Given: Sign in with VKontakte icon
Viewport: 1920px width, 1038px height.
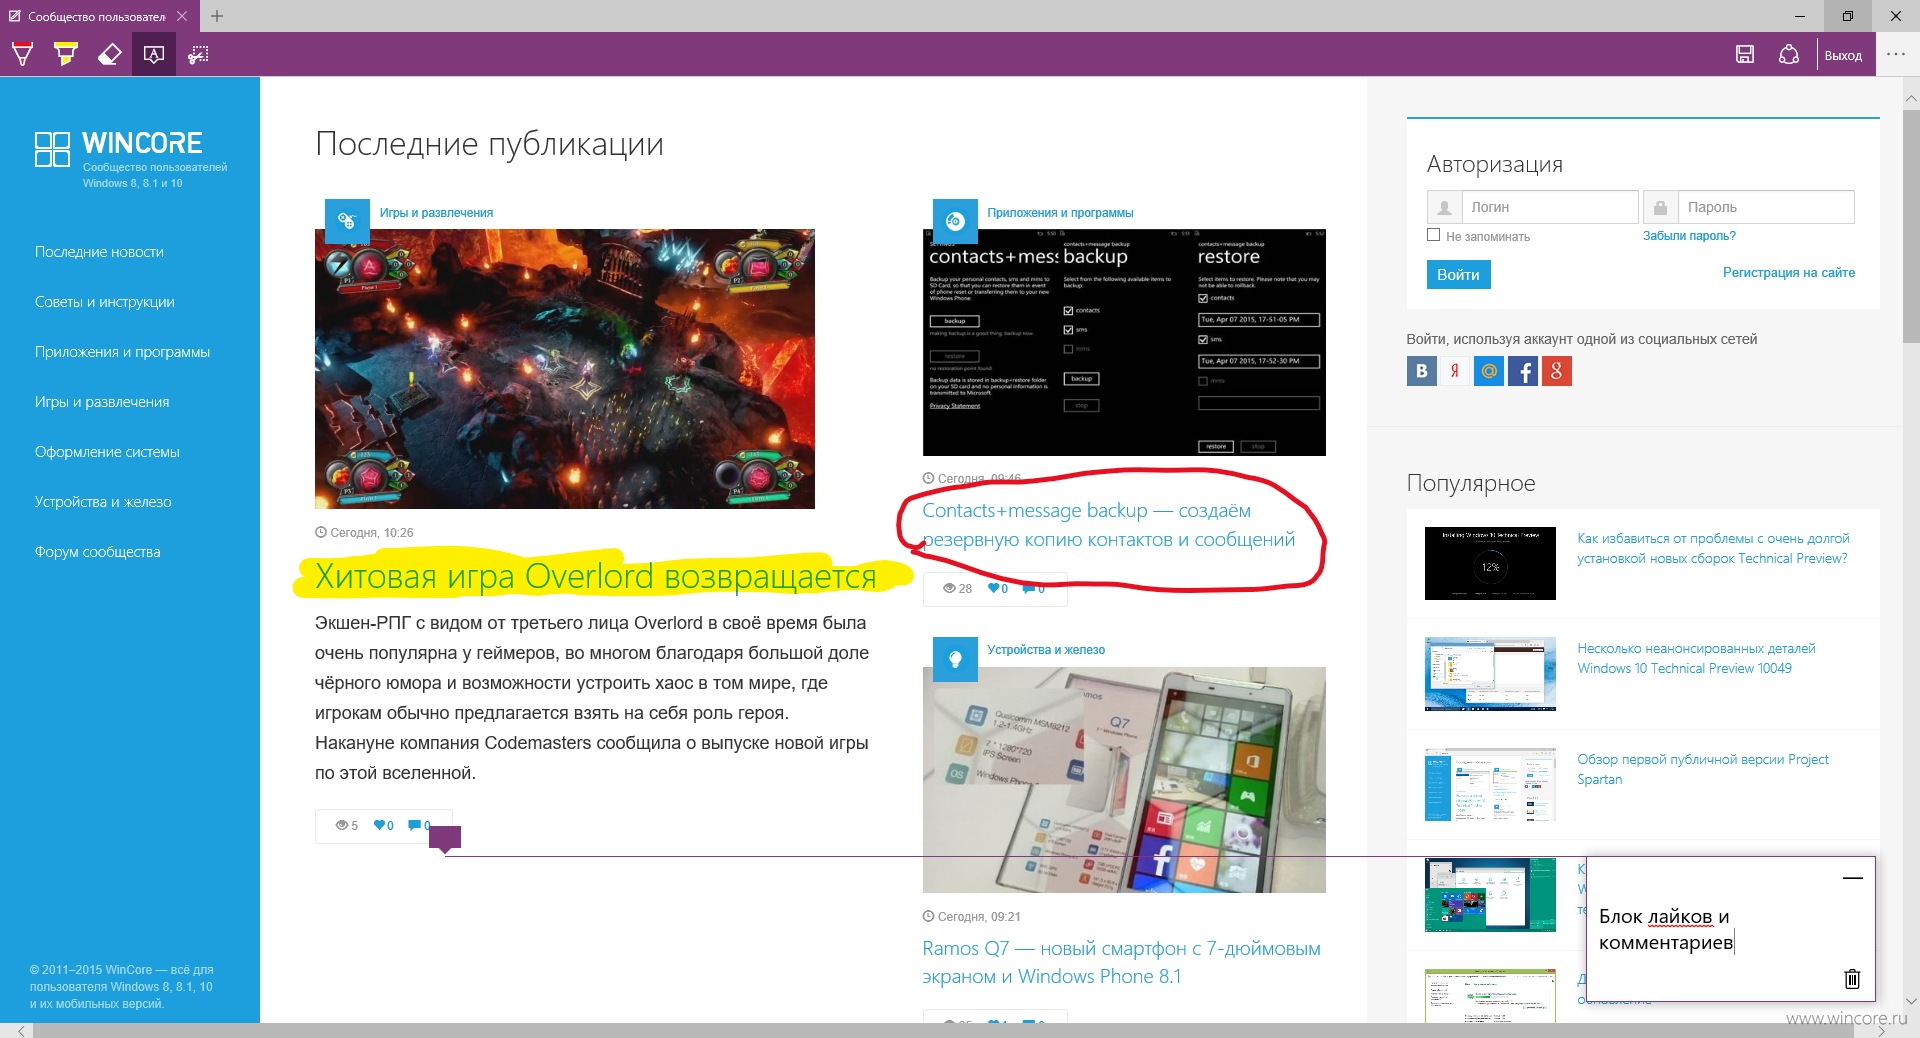Looking at the screenshot, I should pyautogui.click(x=1421, y=371).
